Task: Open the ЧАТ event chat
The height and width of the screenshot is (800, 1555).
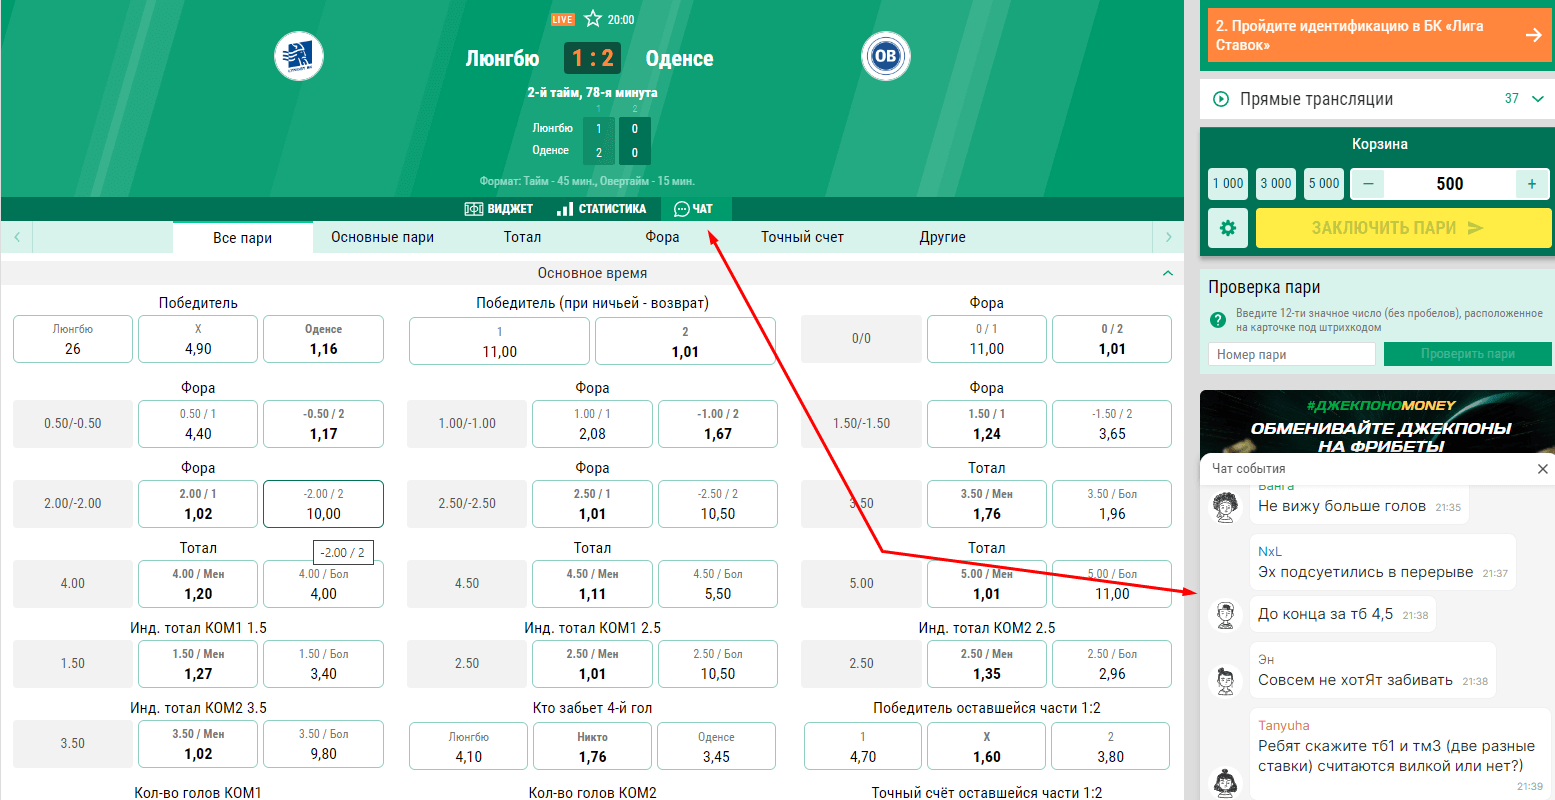Action: (x=694, y=209)
